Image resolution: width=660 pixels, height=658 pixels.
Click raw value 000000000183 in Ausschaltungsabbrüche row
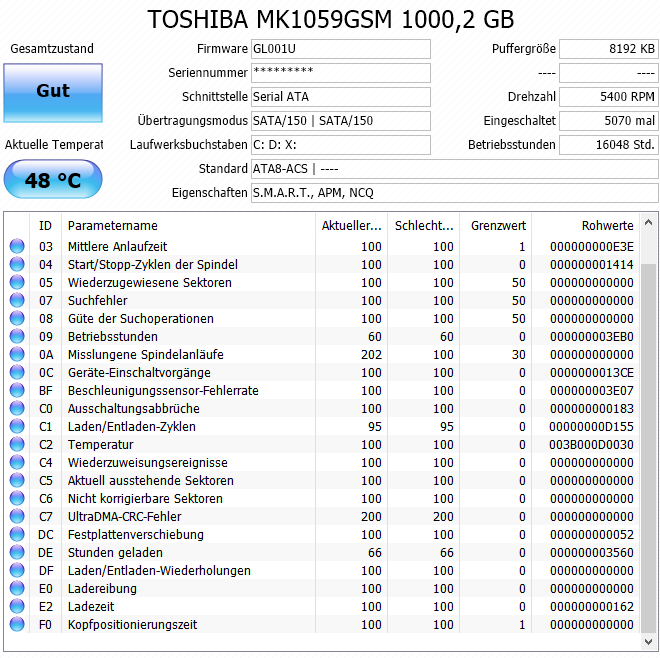pos(591,409)
